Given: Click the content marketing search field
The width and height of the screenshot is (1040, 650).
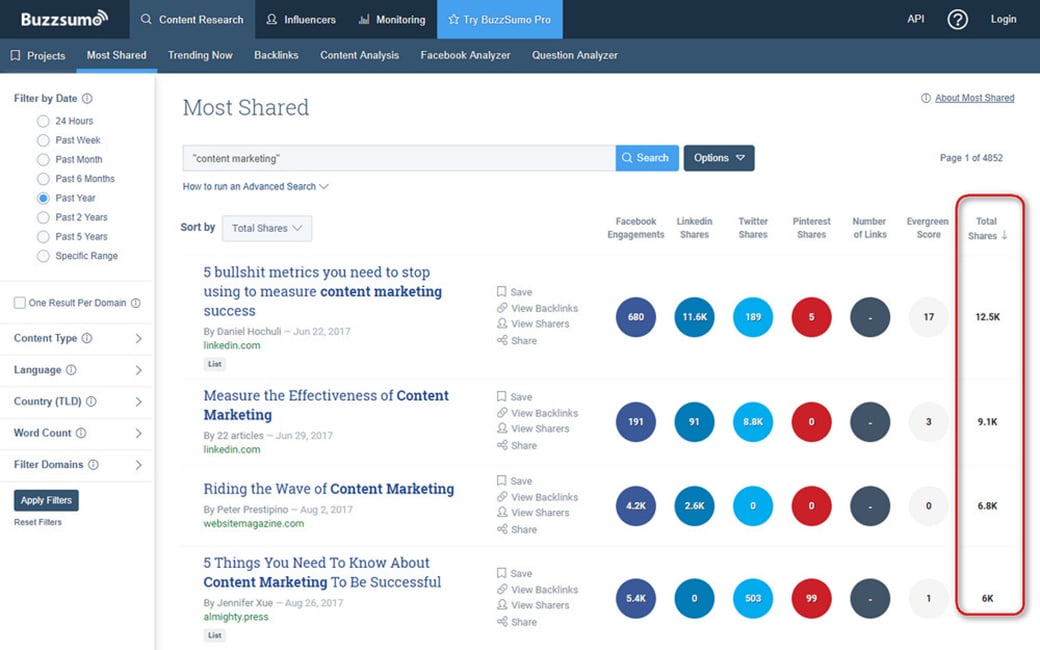Looking at the screenshot, I should click(x=398, y=158).
